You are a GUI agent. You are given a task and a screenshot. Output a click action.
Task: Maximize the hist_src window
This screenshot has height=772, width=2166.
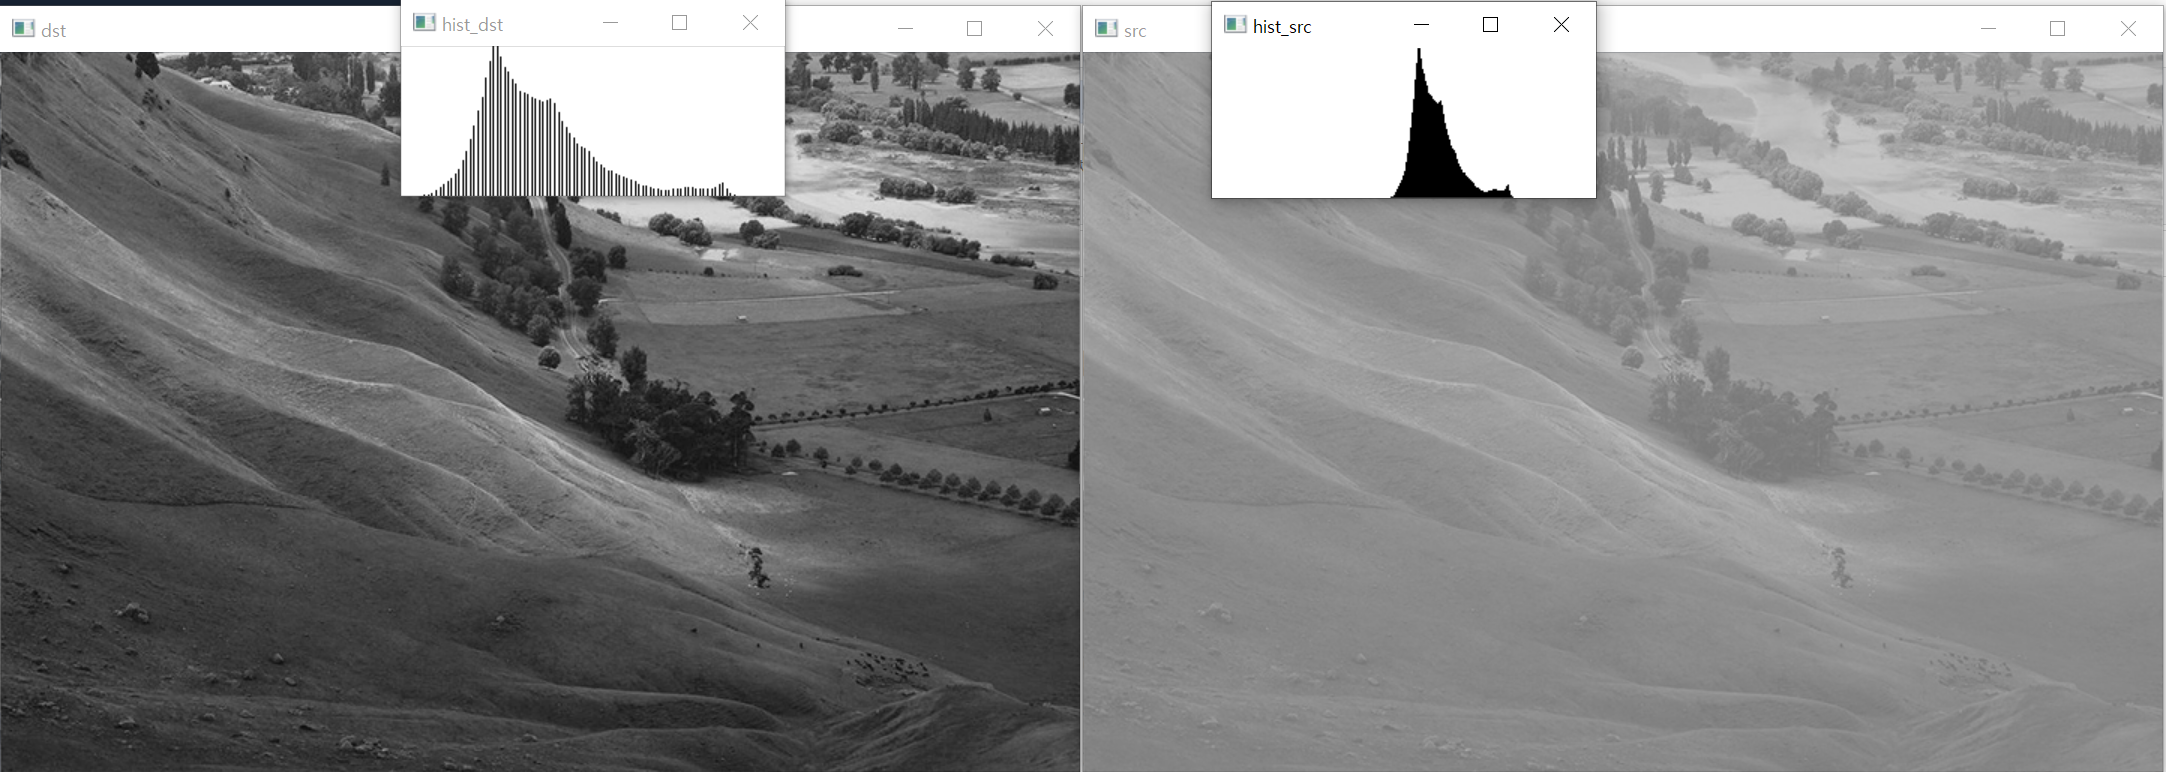click(1490, 25)
